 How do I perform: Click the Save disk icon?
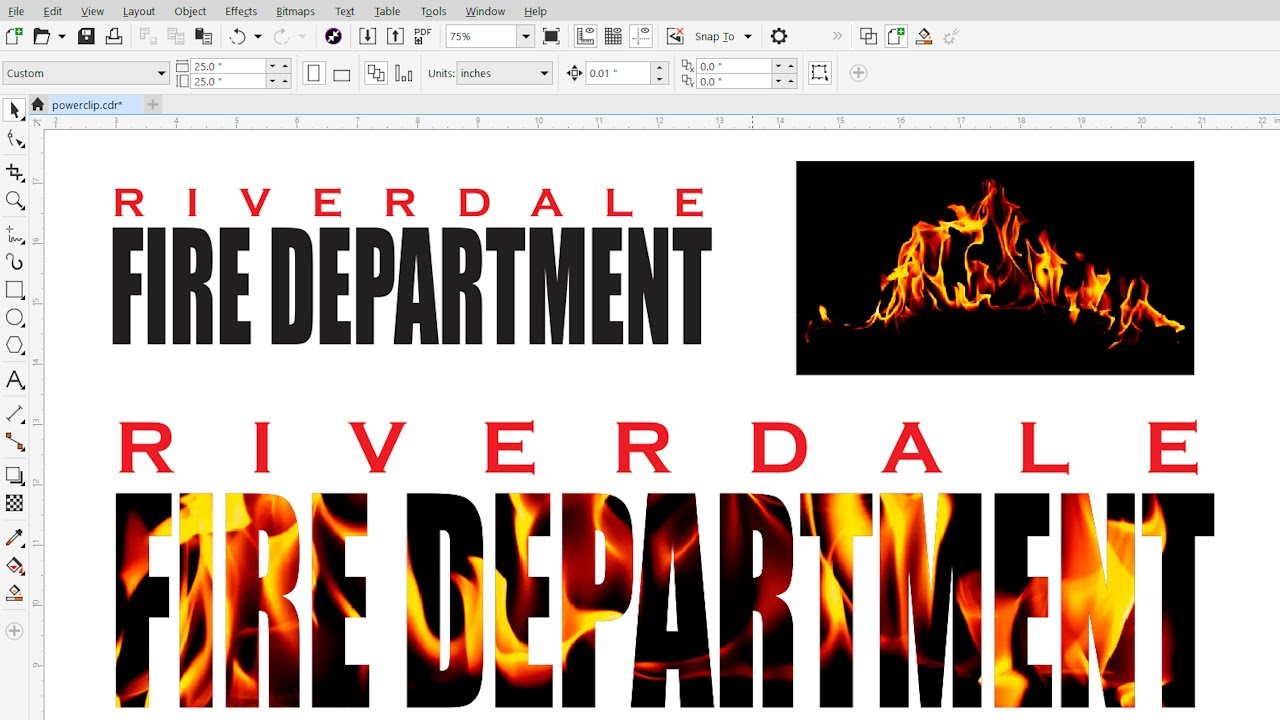pyautogui.click(x=86, y=36)
